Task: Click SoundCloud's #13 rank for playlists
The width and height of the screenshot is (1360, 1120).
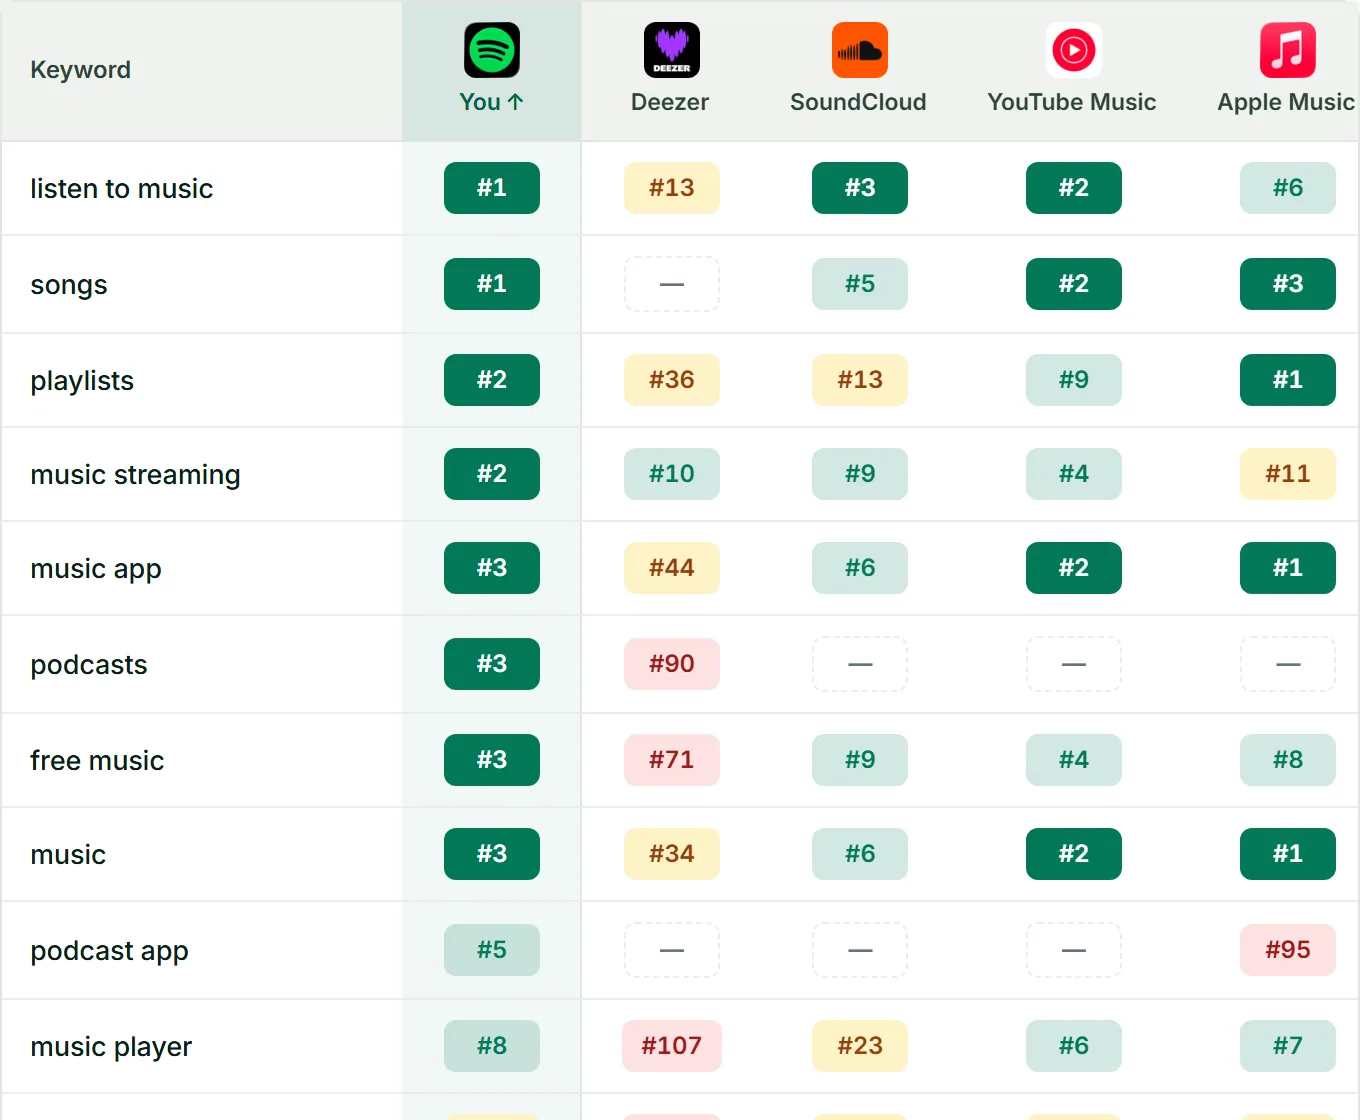Action: 860,380
